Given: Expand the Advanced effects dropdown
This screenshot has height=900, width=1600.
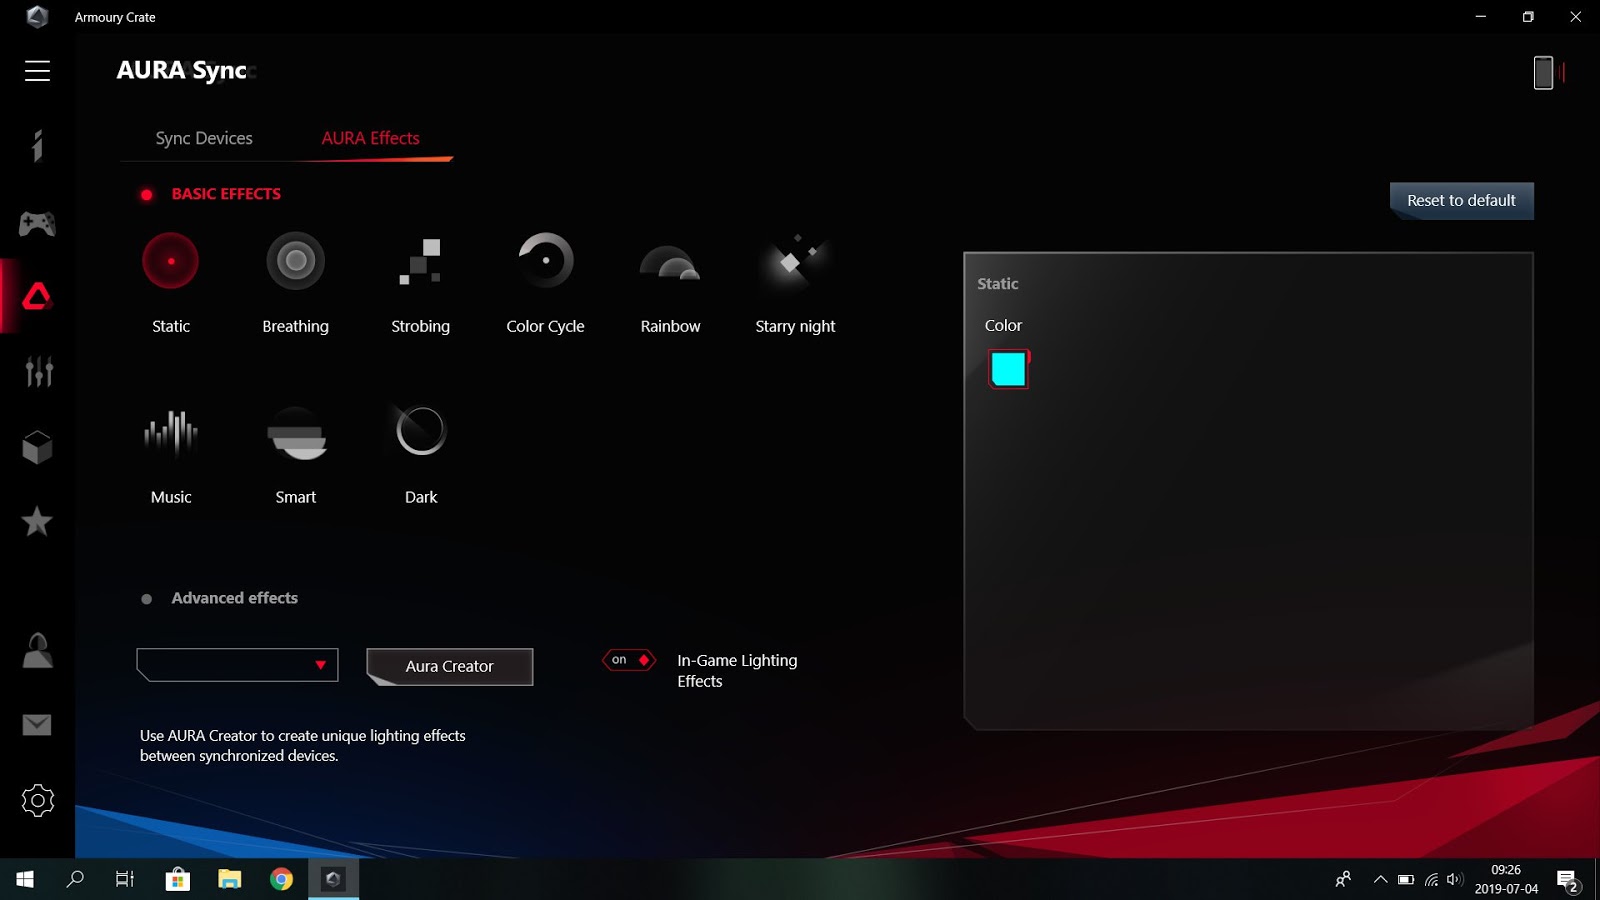Looking at the screenshot, I should pyautogui.click(x=237, y=665).
